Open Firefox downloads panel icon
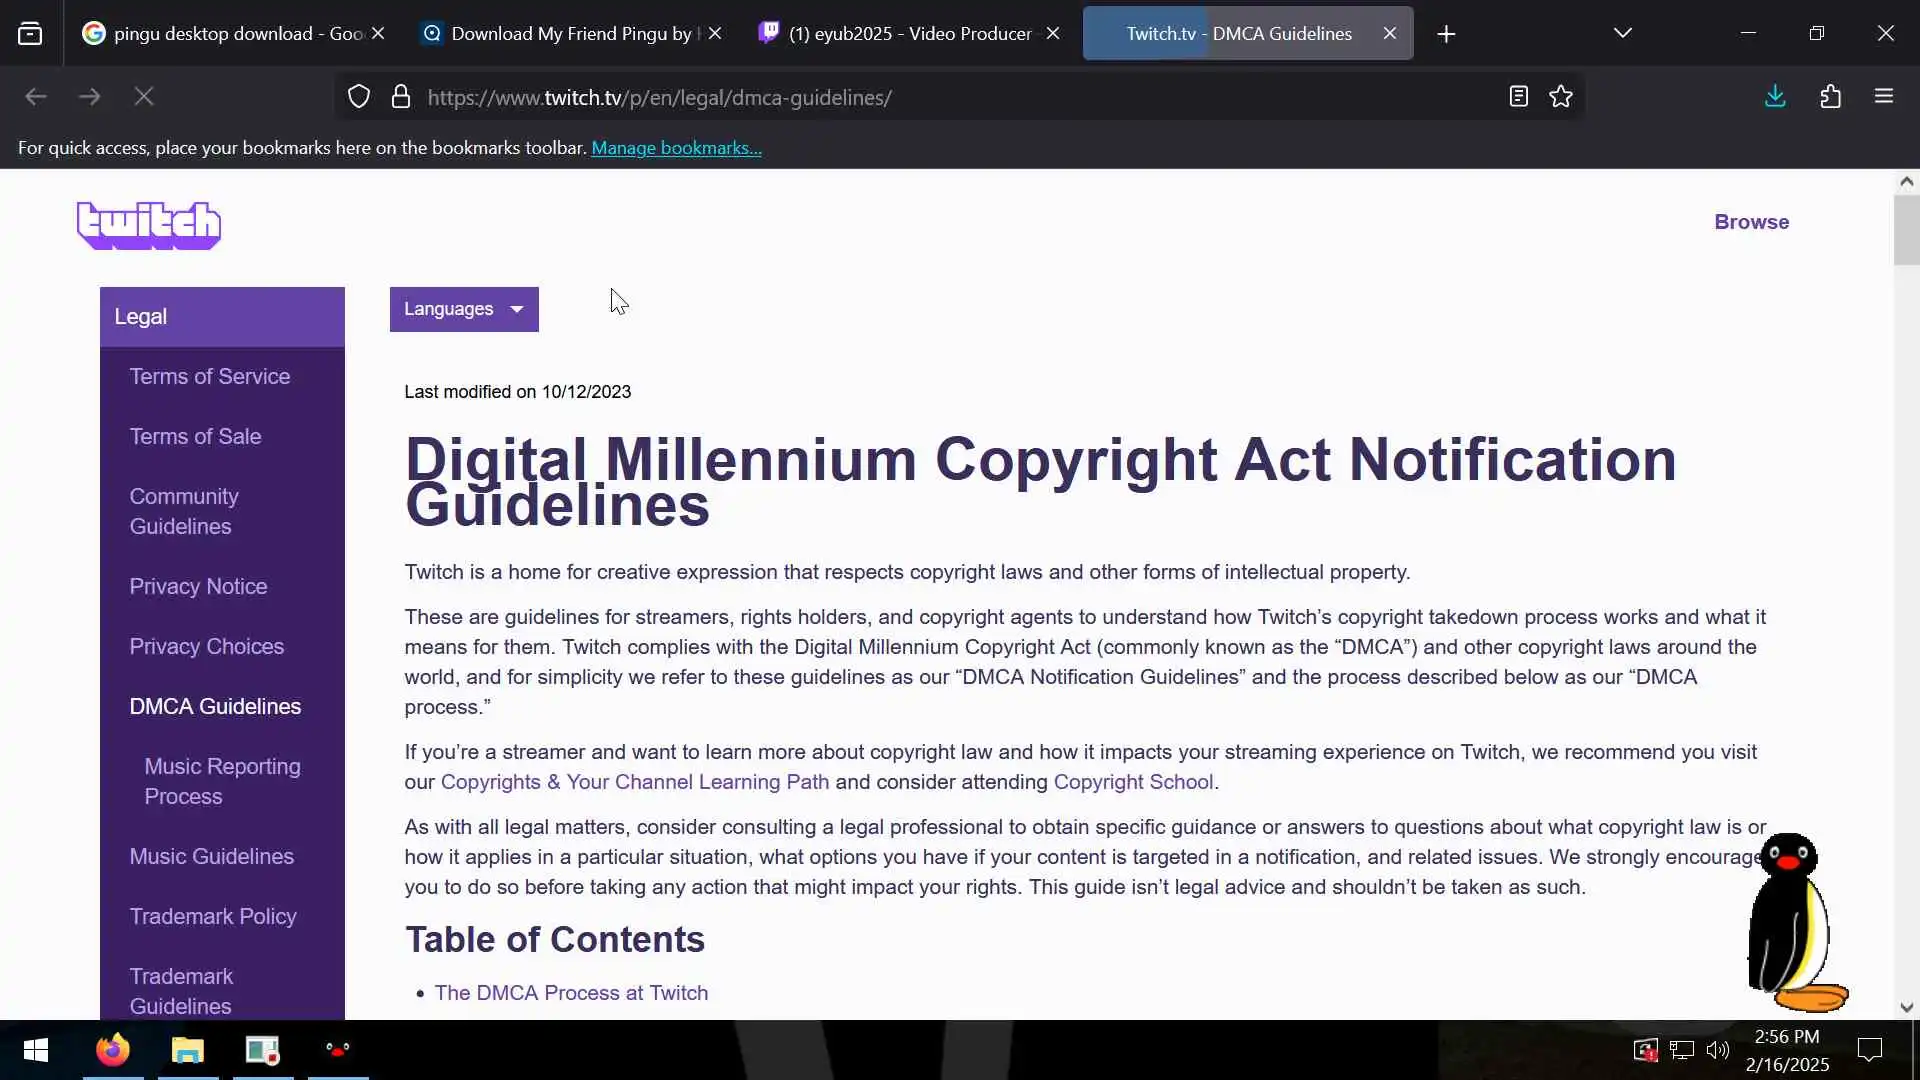 click(1775, 97)
